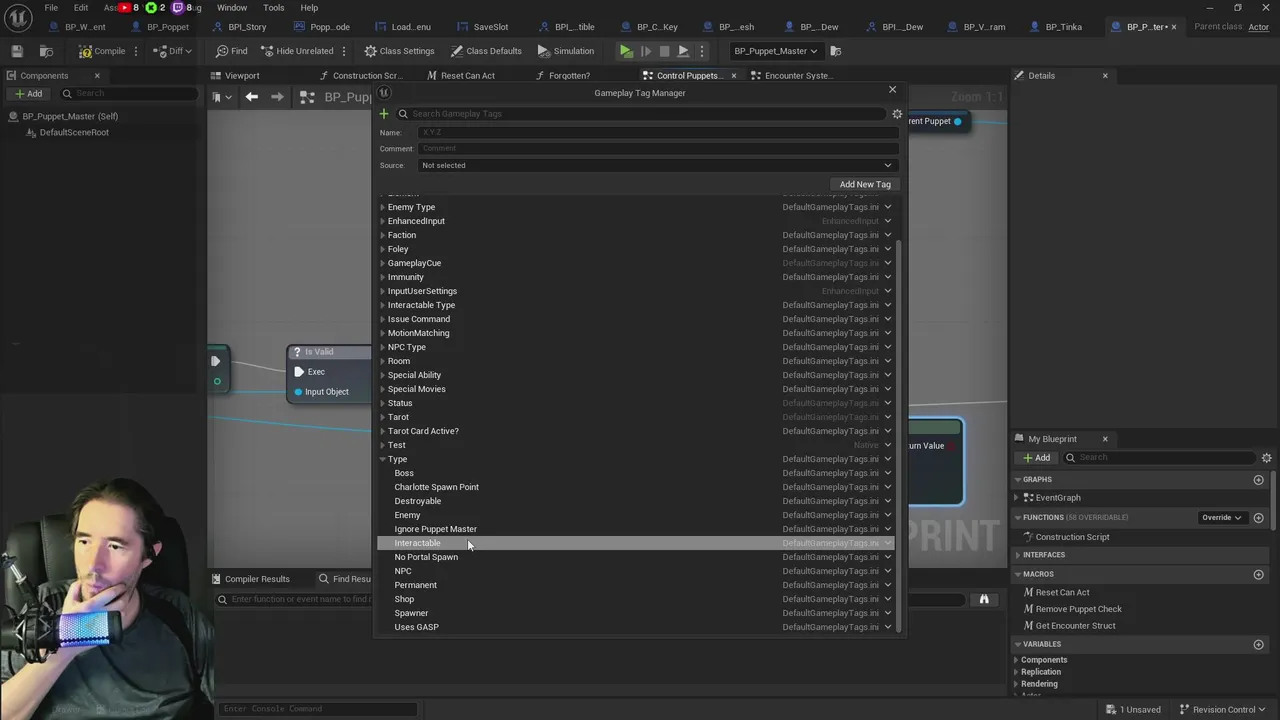Close the Control Puppets tab

click(733, 76)
